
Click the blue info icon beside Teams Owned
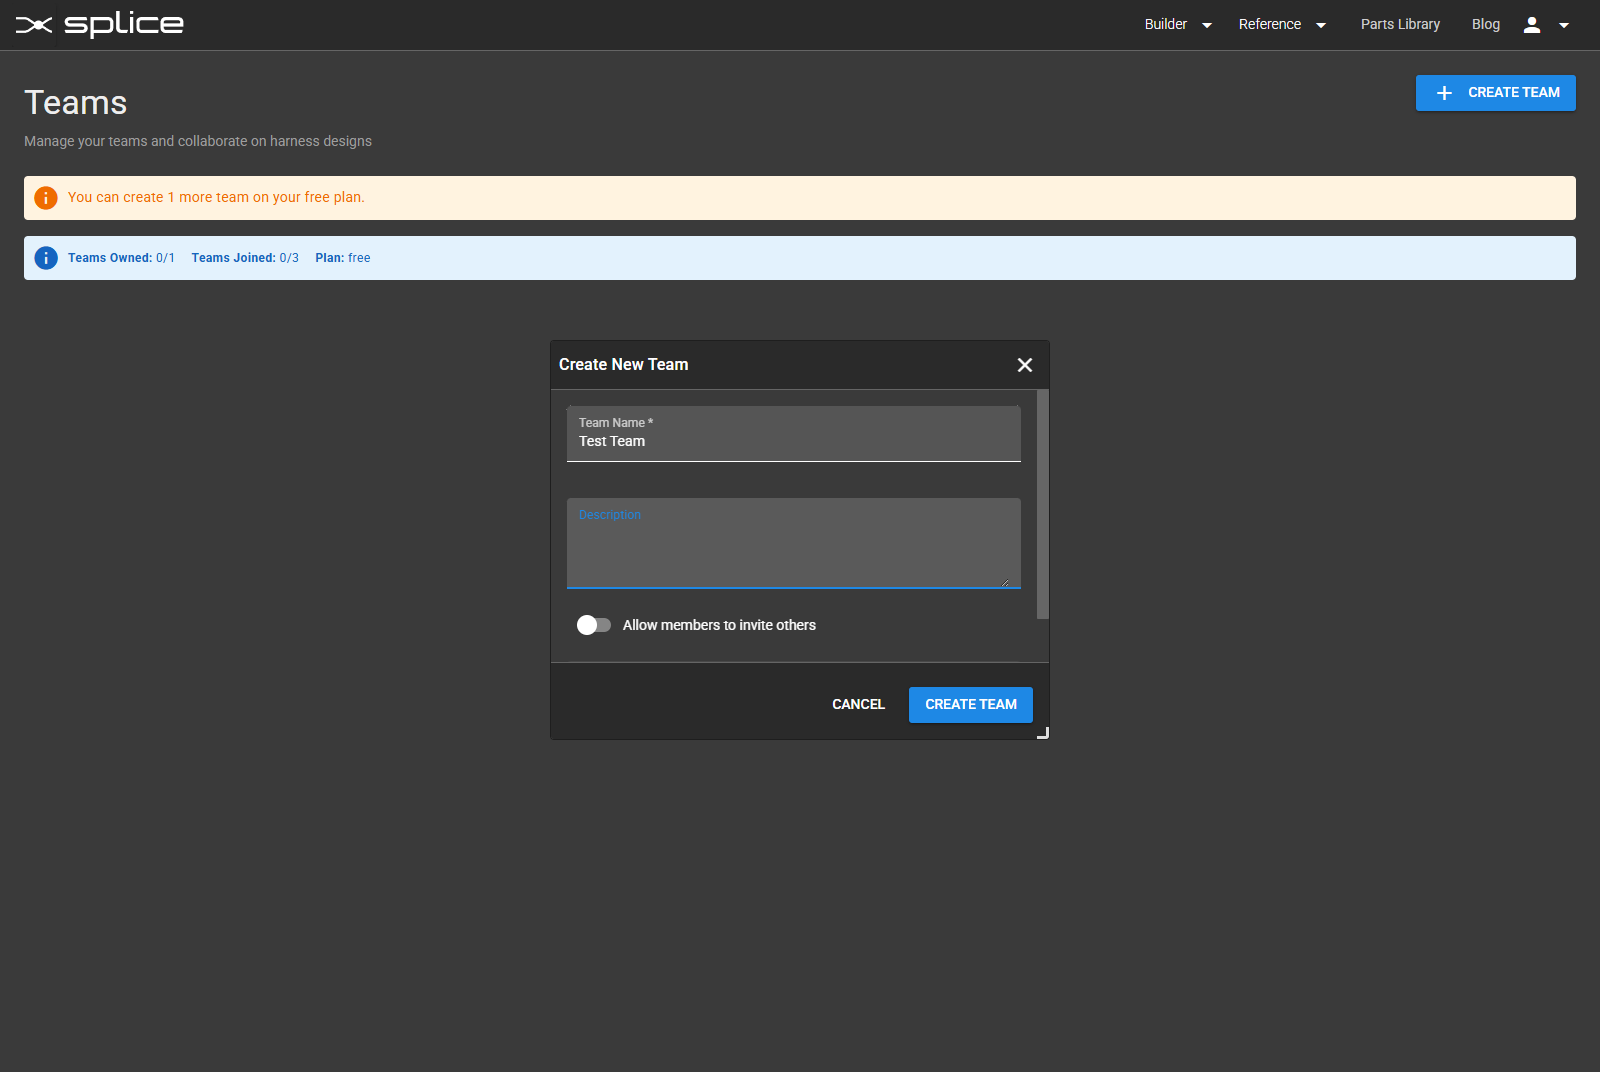point(46,257)
